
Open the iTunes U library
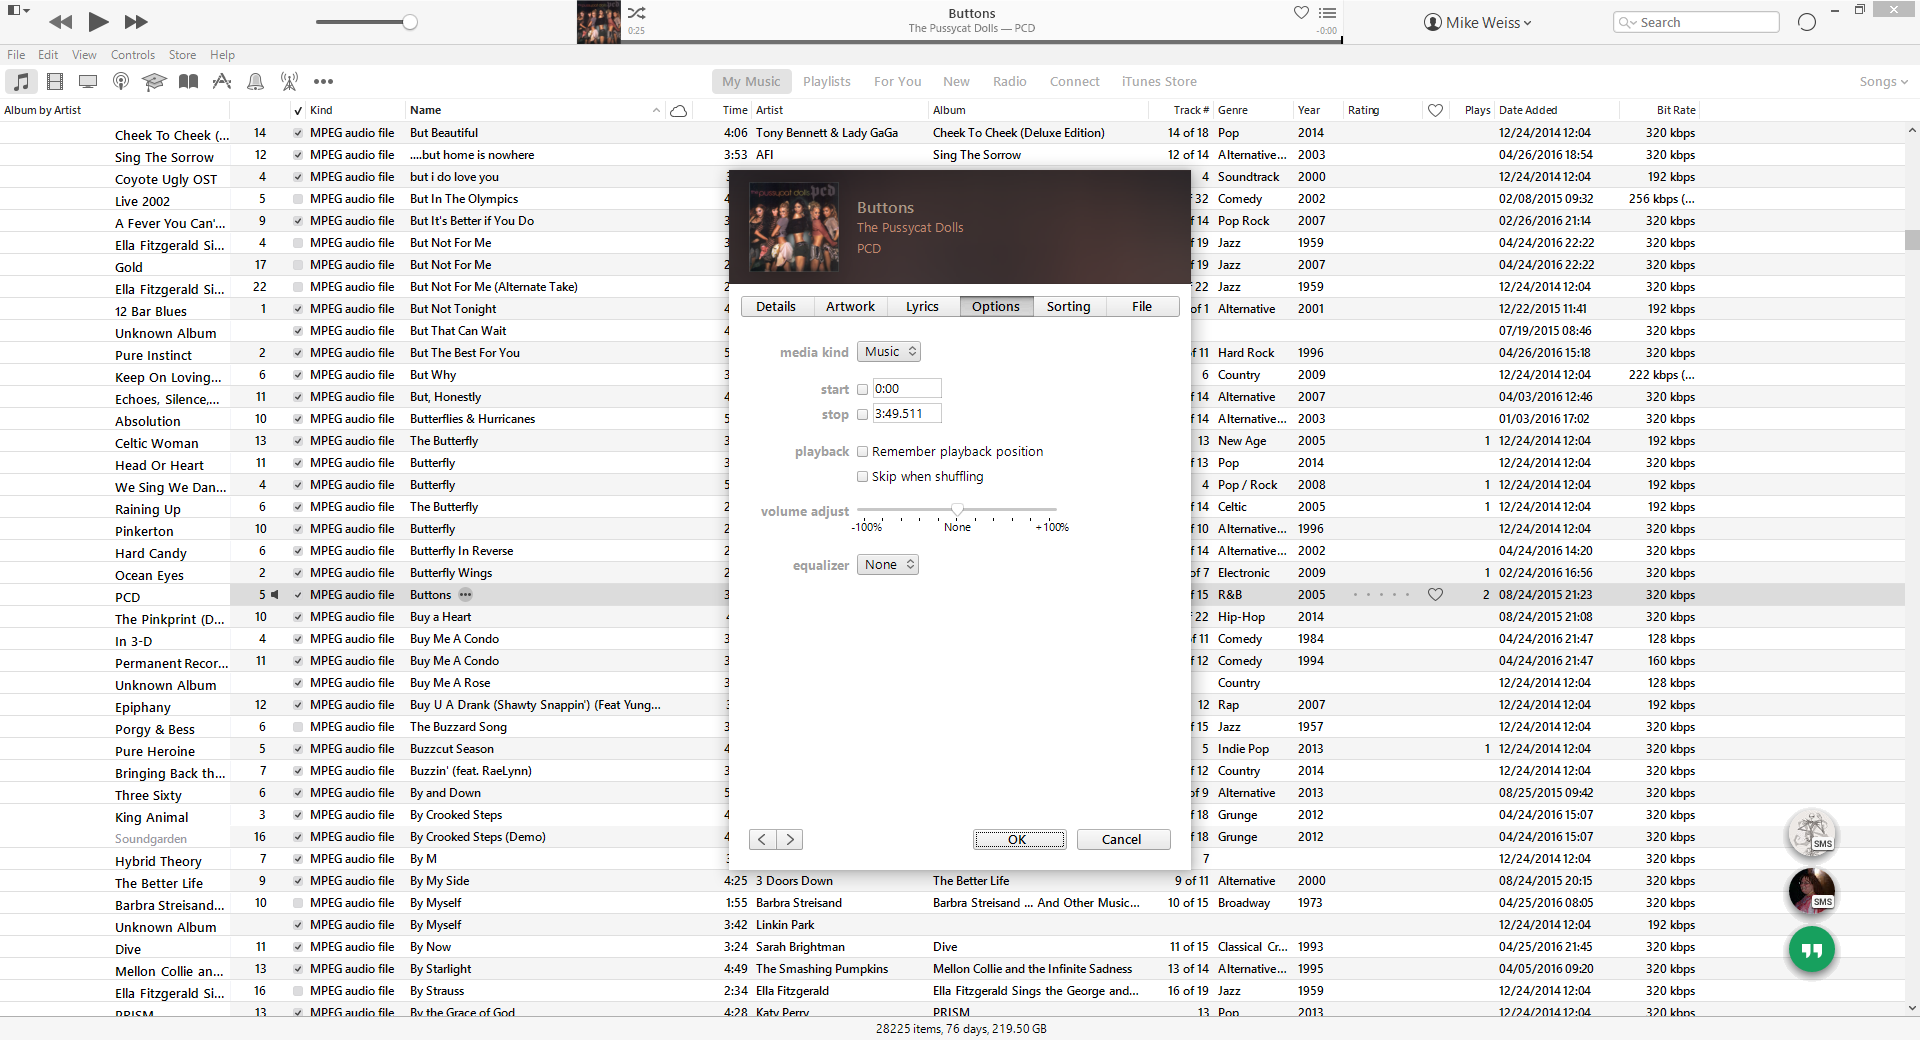pyautogui.click(x=154, y=81)
